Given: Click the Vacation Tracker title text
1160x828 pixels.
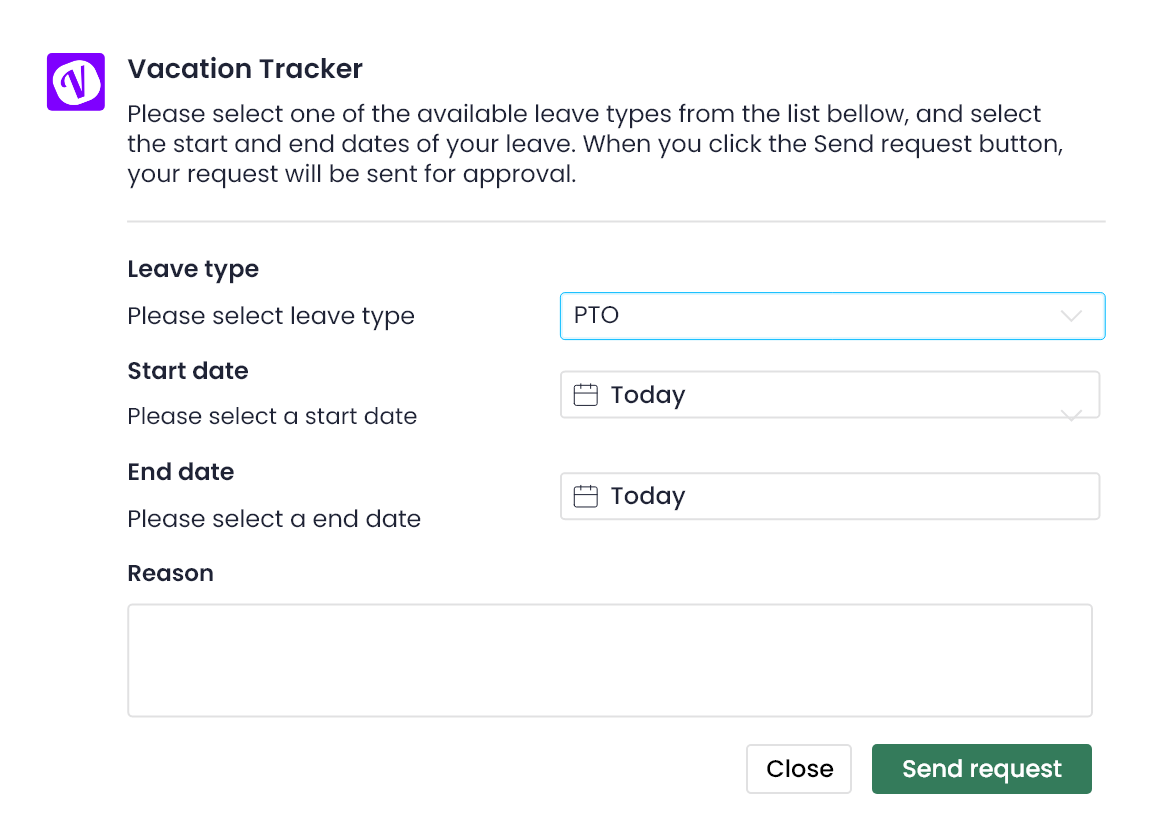Looking at the screenshot, I should tap(245, 69).
